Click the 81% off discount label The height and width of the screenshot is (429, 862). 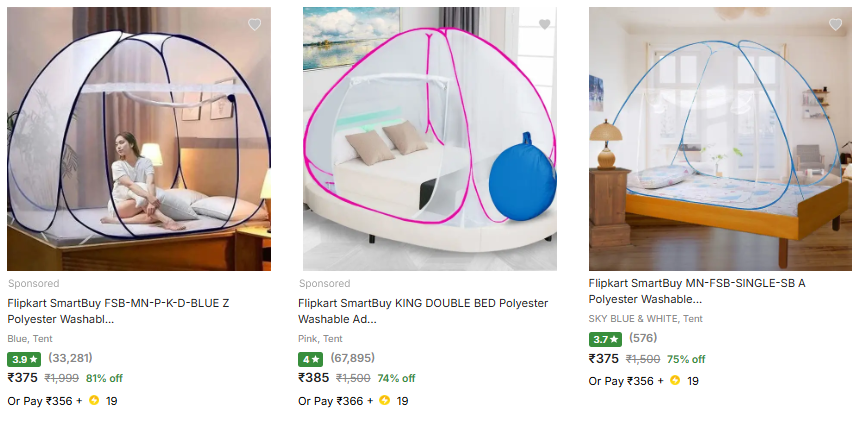104,378
